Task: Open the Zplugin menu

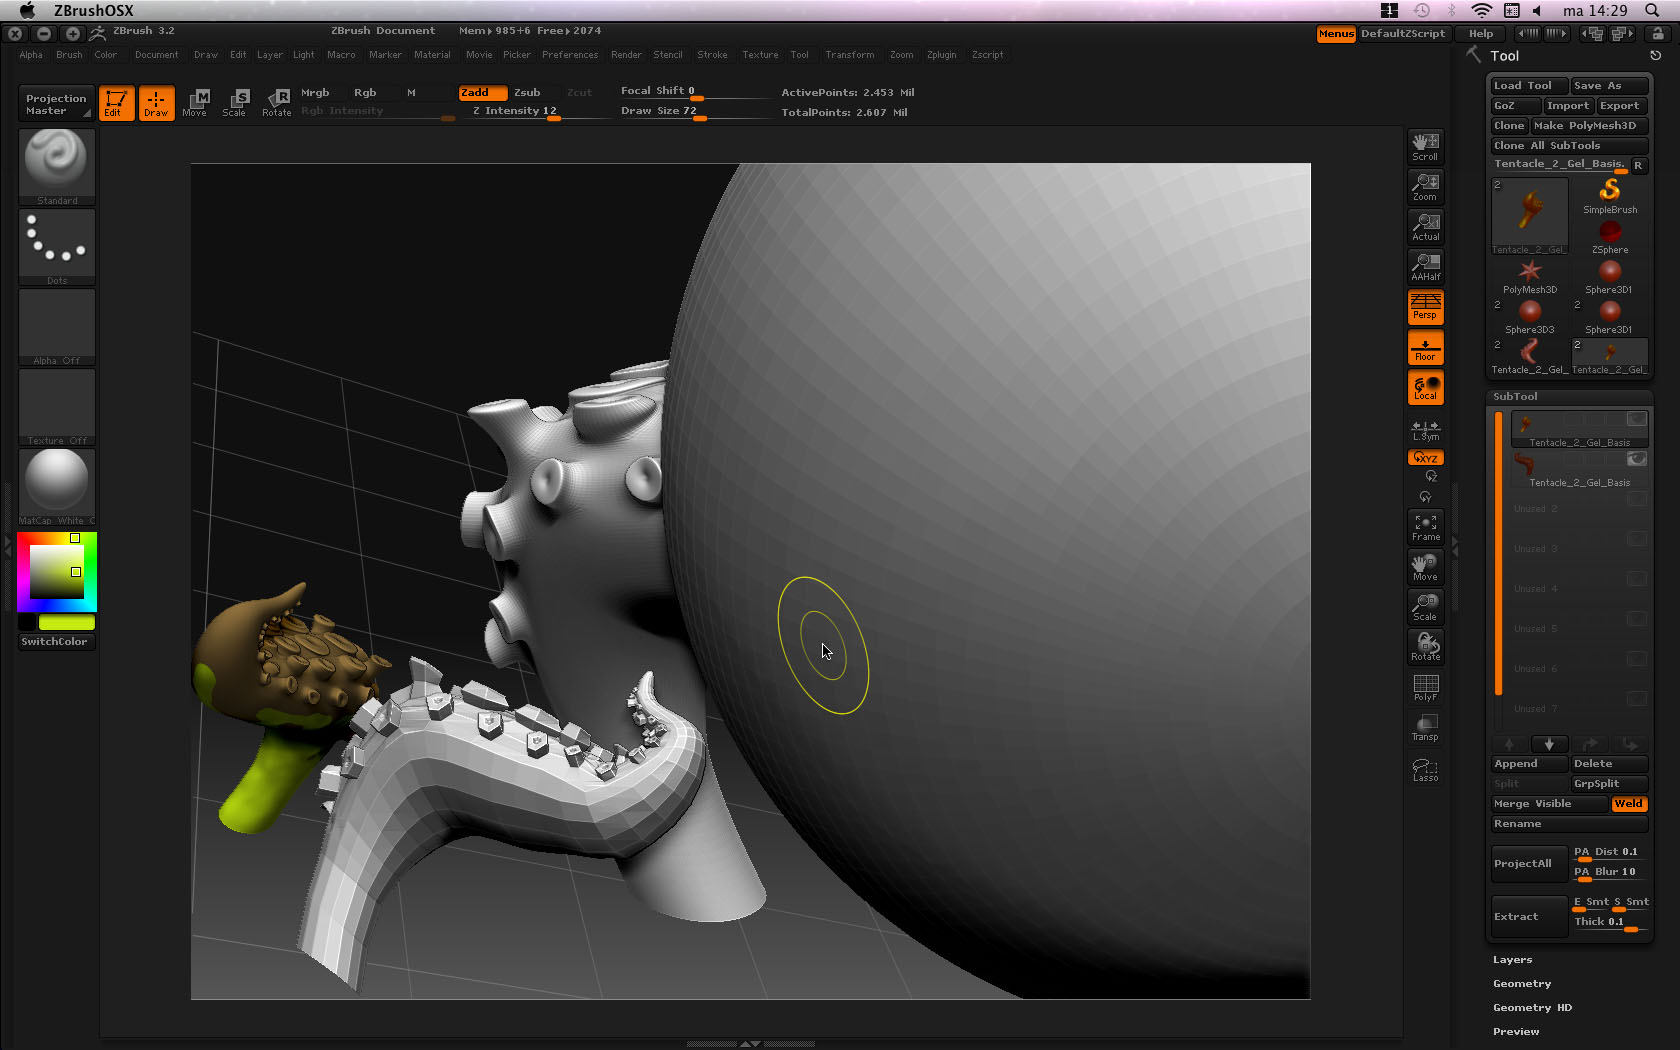Action: click(x=941, y=55)
